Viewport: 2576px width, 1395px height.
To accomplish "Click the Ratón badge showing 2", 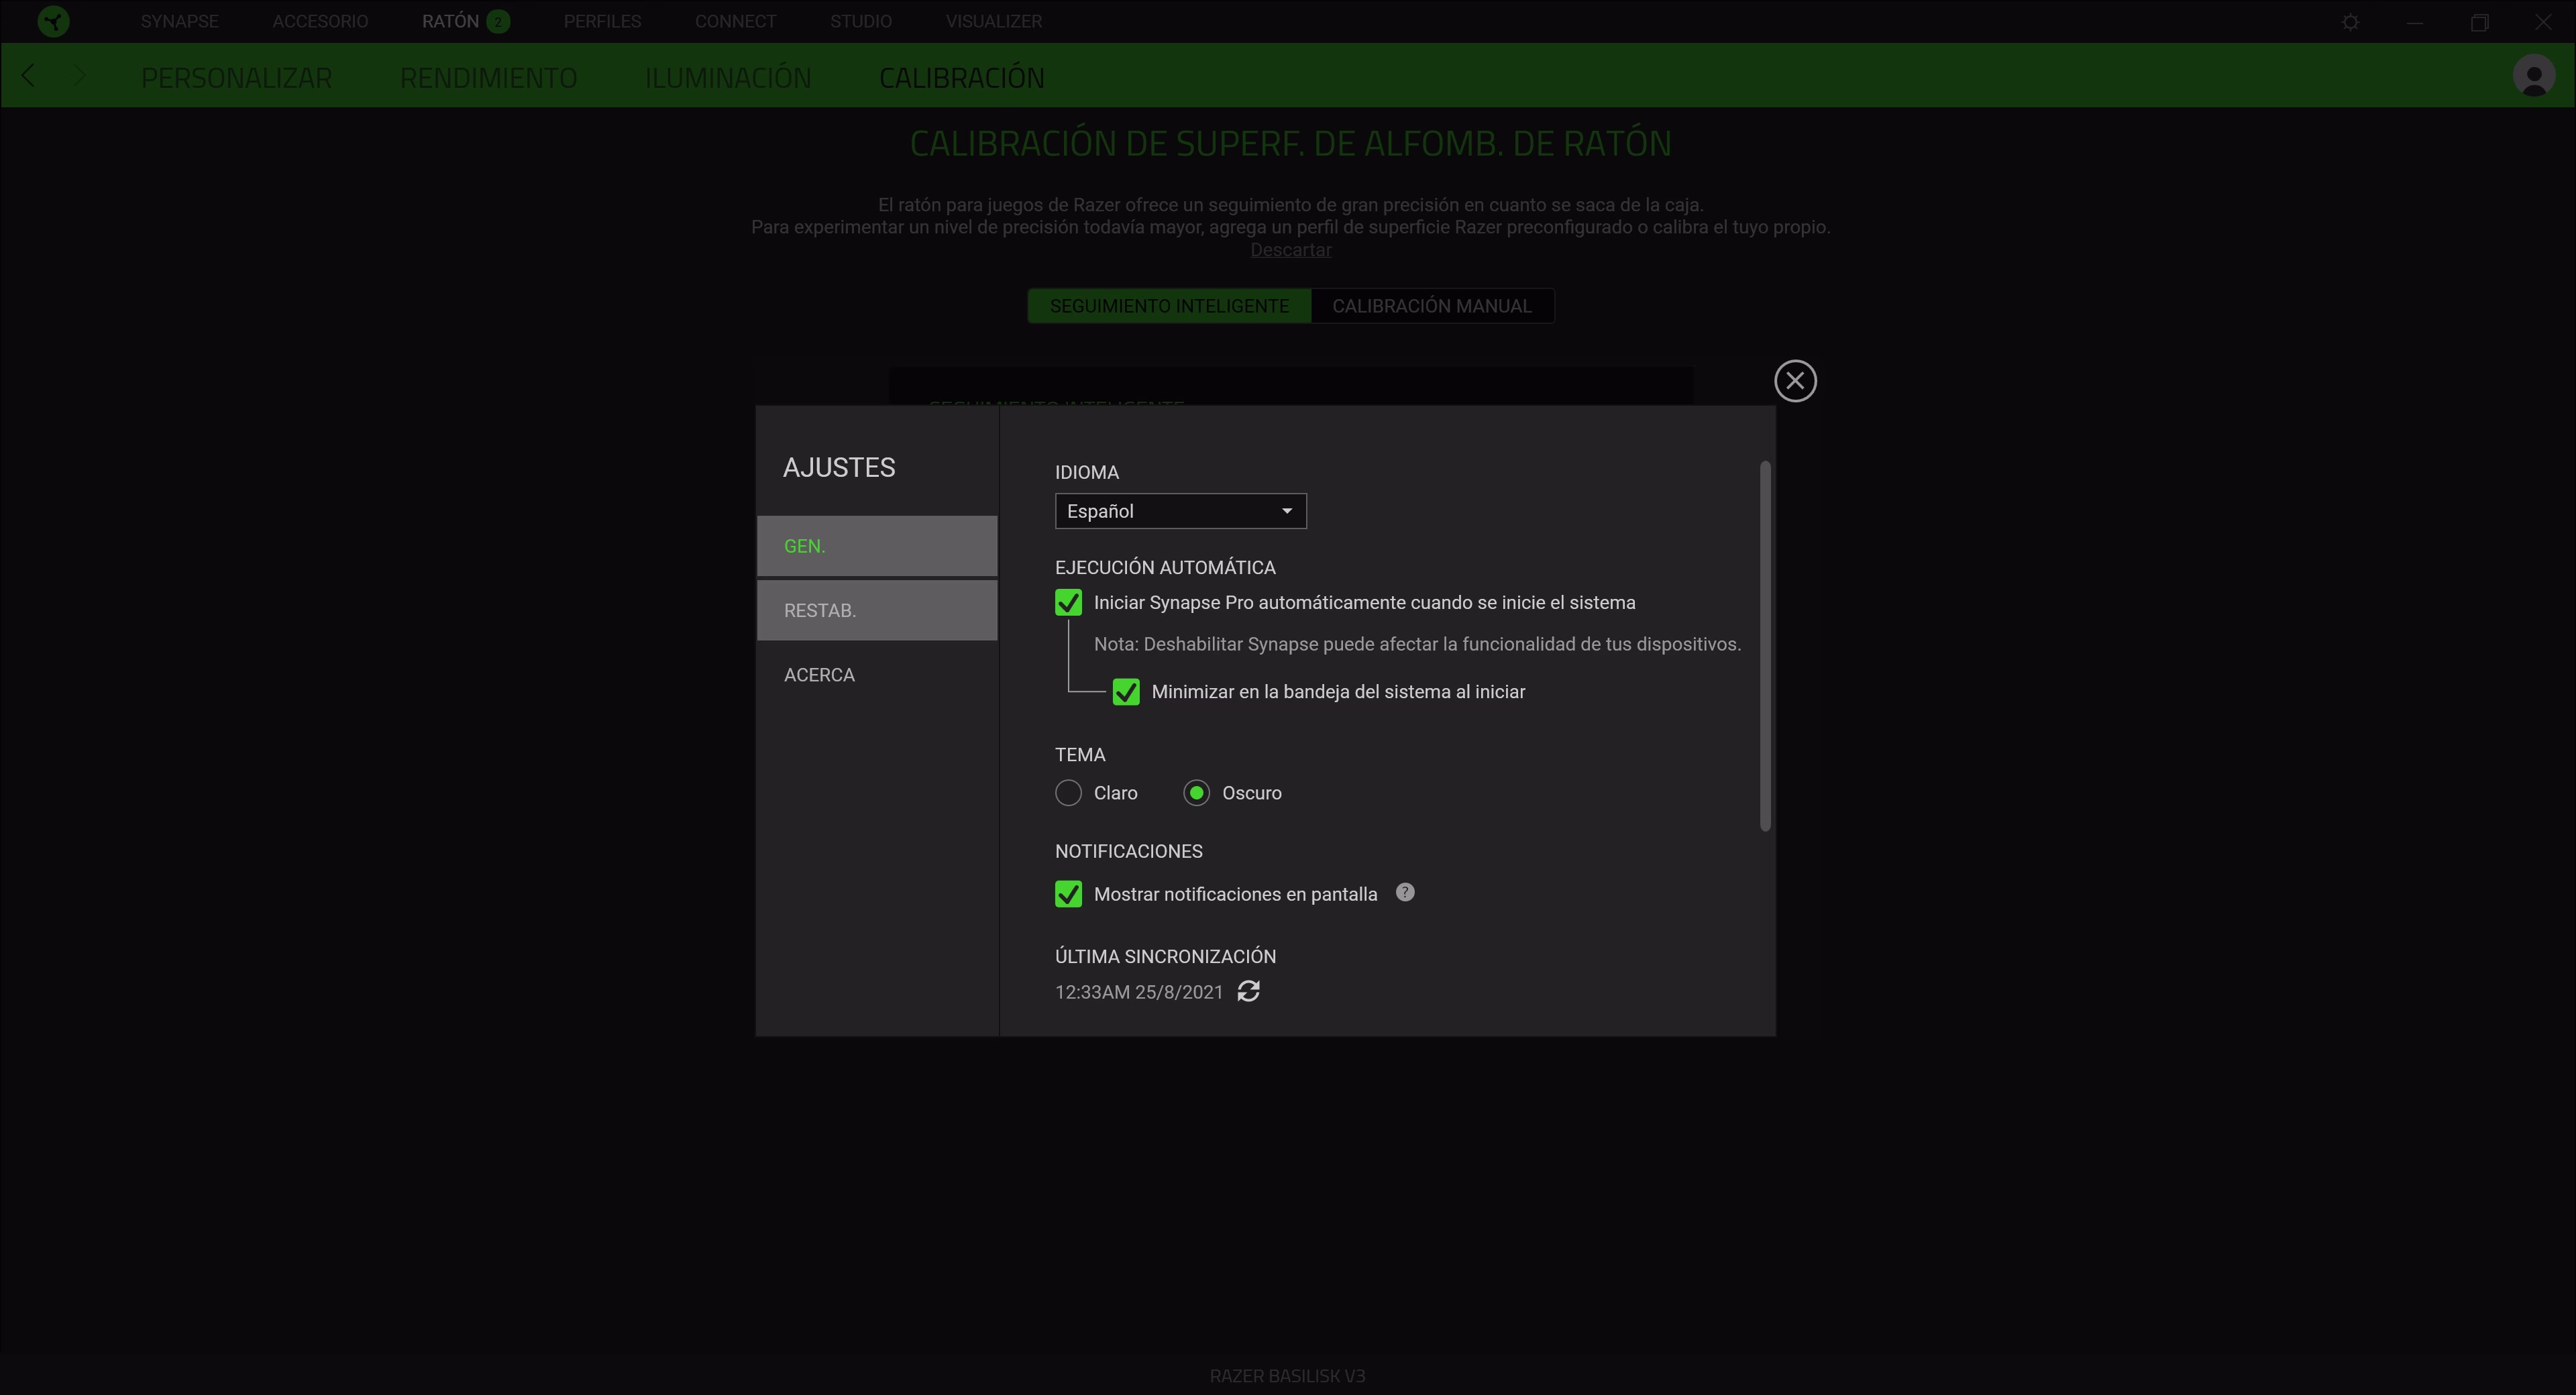I will pyautogui.click(x=498, y=21).
